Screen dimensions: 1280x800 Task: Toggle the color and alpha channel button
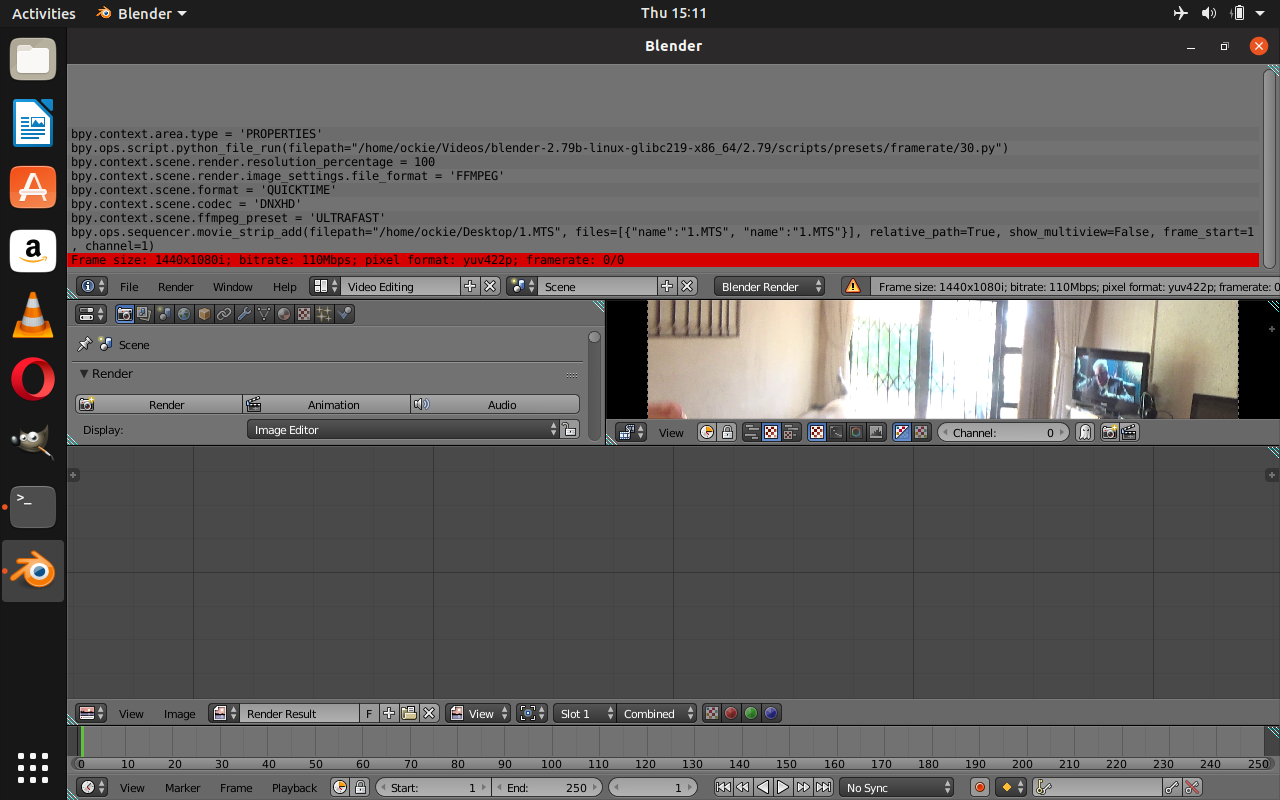coord(901,433)
